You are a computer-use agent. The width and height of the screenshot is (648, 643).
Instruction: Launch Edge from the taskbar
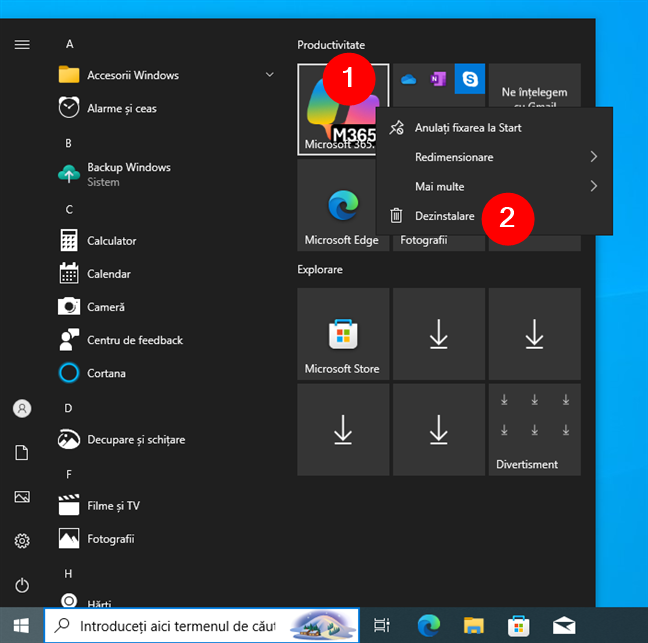pyautogui.click(x=429, y=625)
